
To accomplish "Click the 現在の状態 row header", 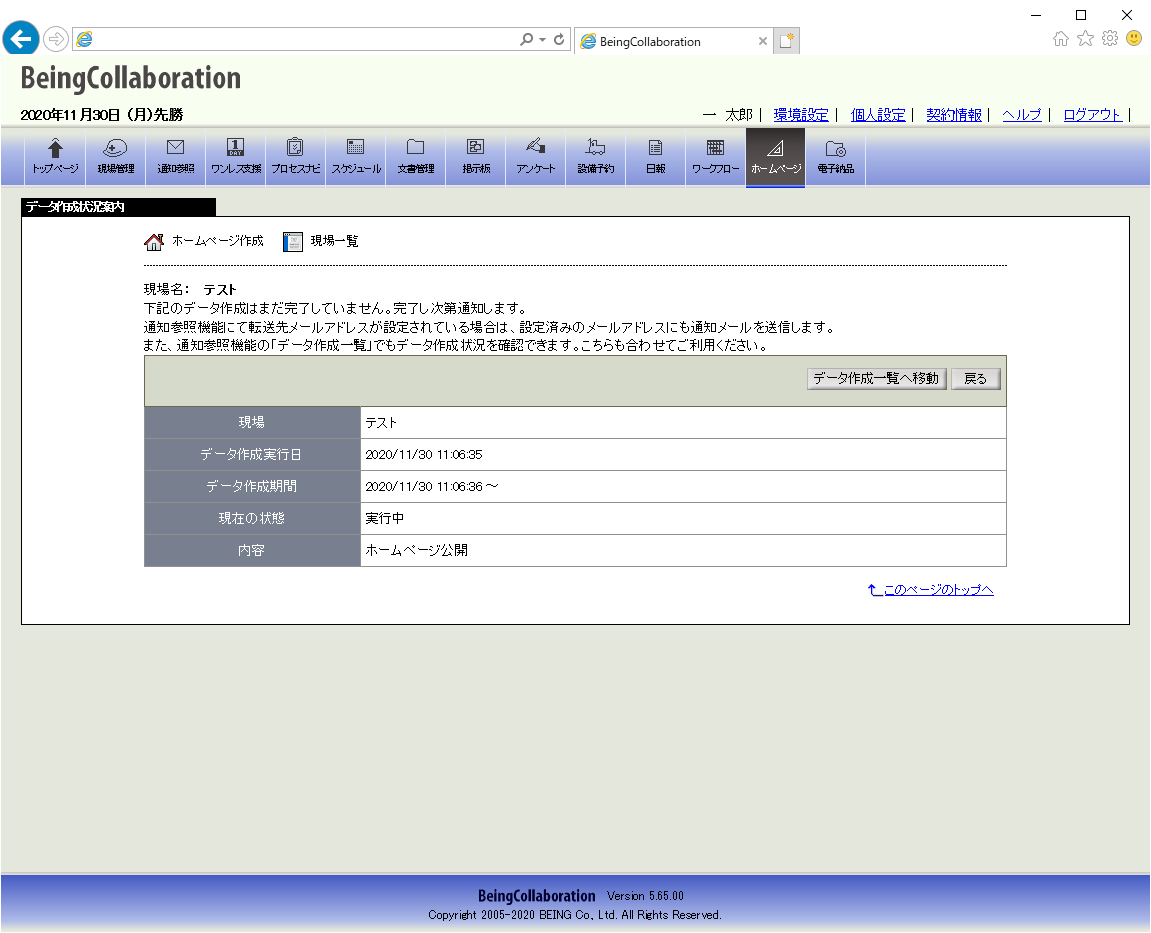I will coord(252,519).
